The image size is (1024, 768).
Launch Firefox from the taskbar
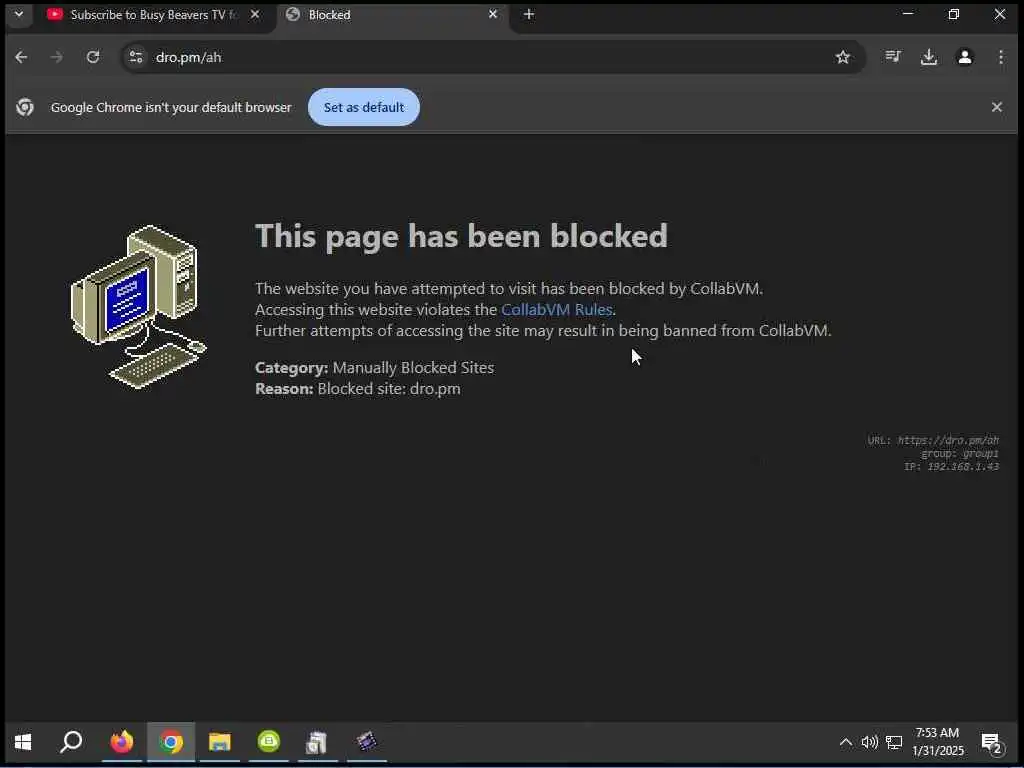click(x=121, y=743)
